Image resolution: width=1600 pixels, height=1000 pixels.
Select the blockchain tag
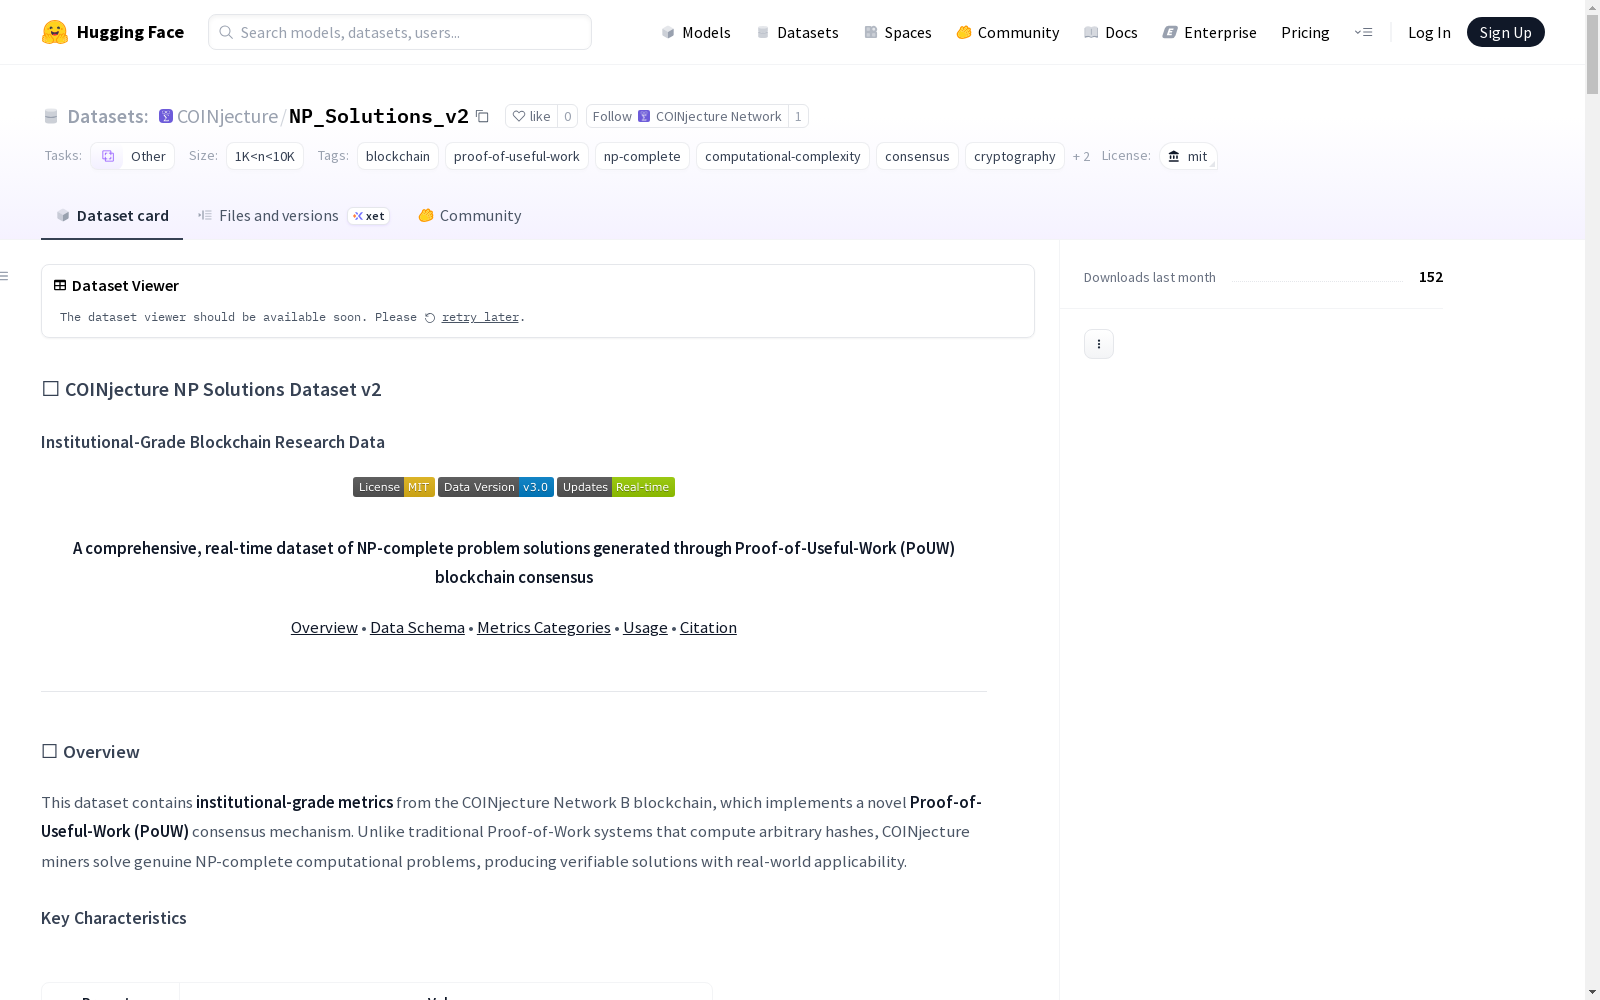pyautogui.click(x=398, y=156)
